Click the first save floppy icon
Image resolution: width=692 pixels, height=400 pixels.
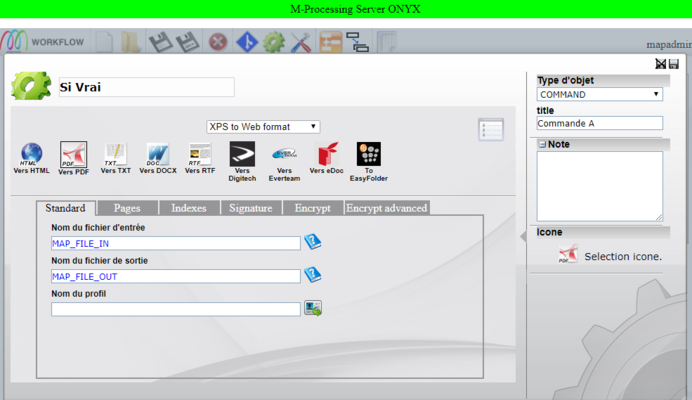coord(161,42)
